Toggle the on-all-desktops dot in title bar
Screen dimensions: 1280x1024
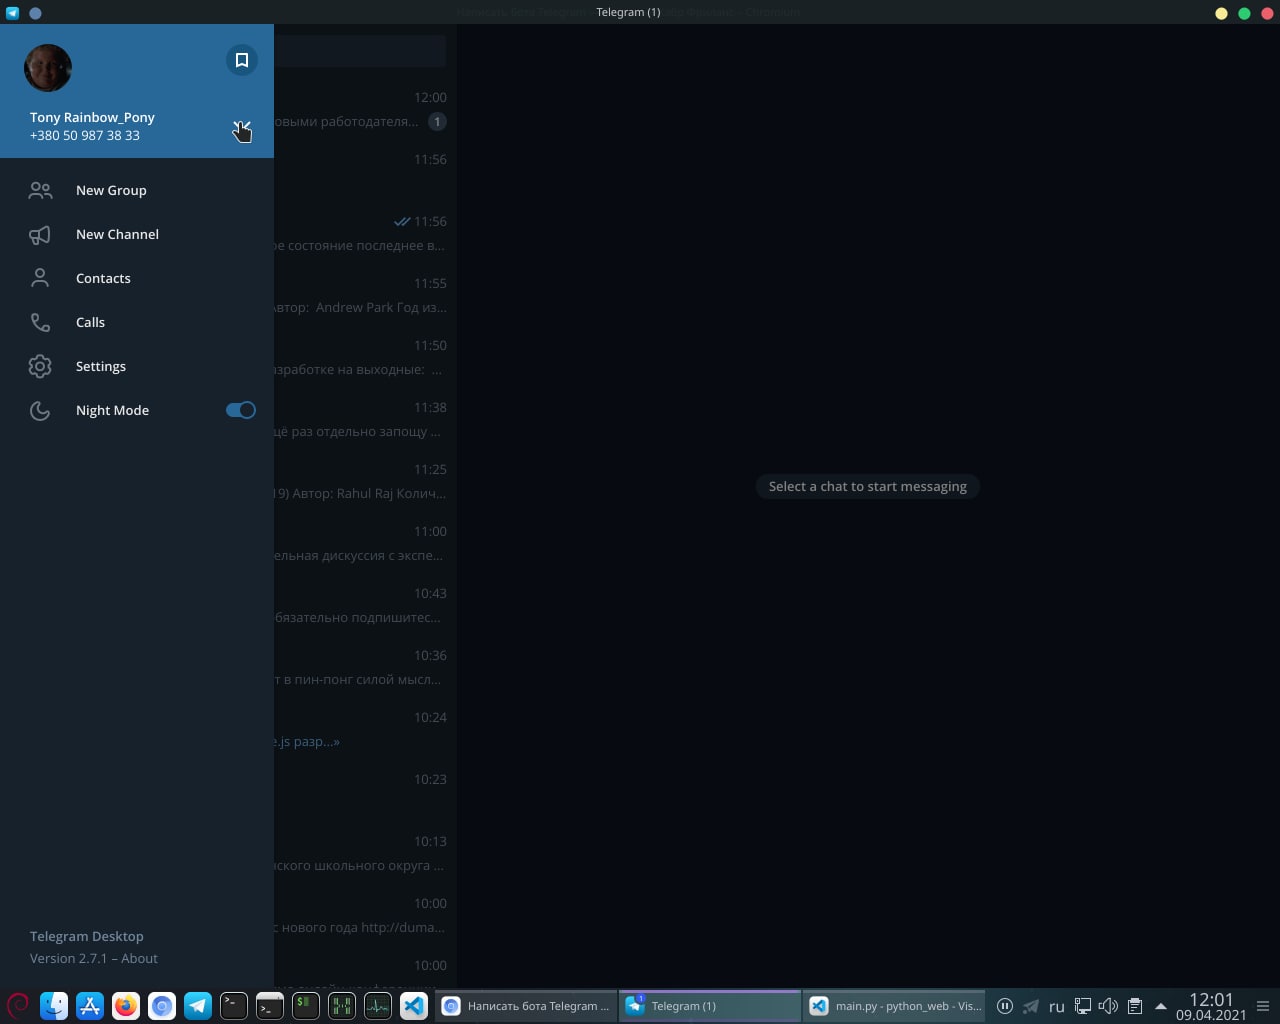pyautogui.click(x=35, y=13)
